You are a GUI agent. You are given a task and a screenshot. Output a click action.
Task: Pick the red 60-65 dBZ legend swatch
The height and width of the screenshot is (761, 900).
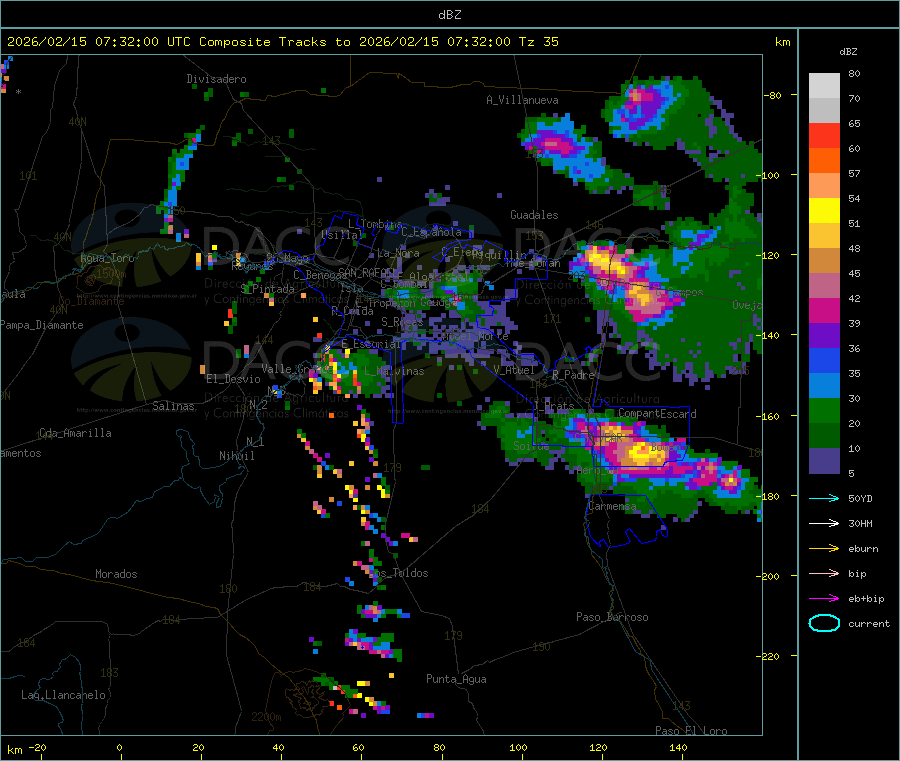[x=824, y=135]
